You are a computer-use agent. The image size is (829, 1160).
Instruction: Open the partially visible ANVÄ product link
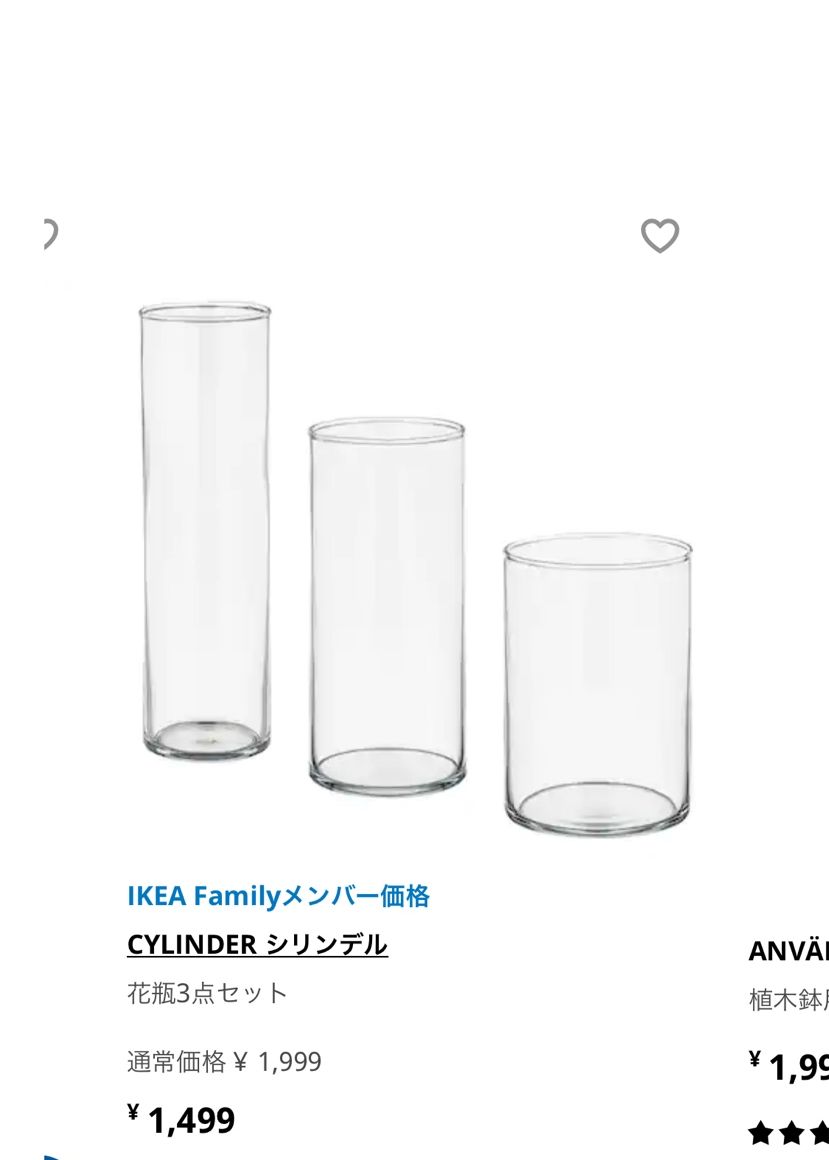788,950
